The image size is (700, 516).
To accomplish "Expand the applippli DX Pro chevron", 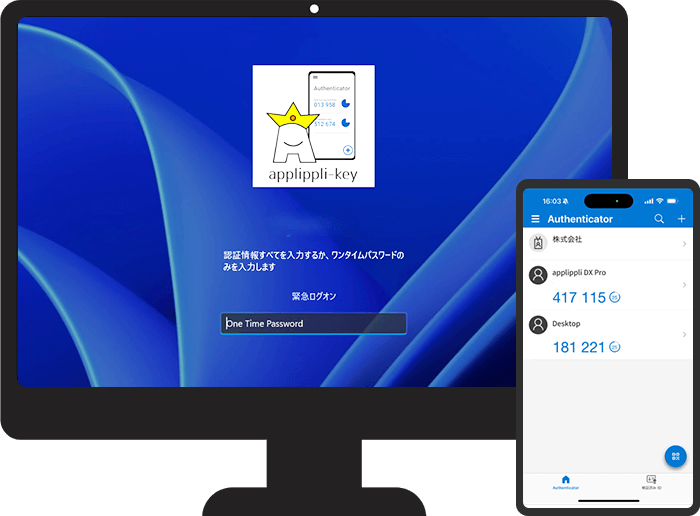I will click(684, 285).
